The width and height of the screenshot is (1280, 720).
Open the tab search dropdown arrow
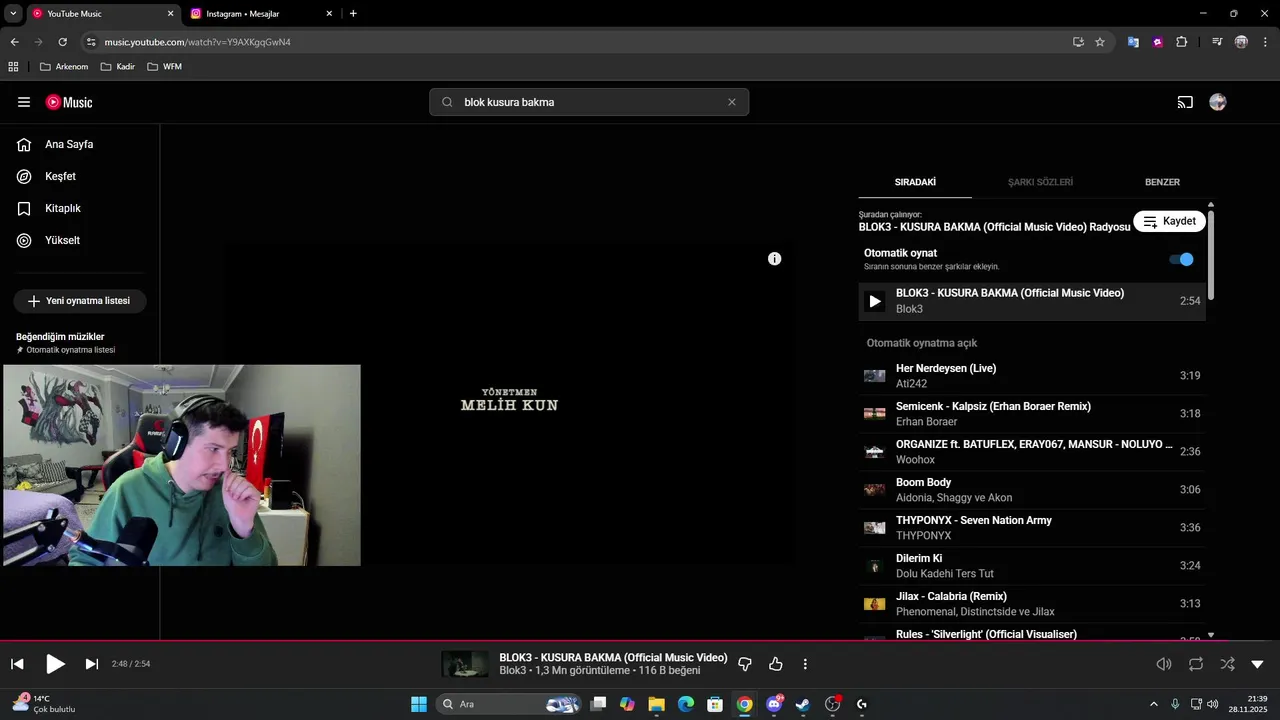[12, 14]
